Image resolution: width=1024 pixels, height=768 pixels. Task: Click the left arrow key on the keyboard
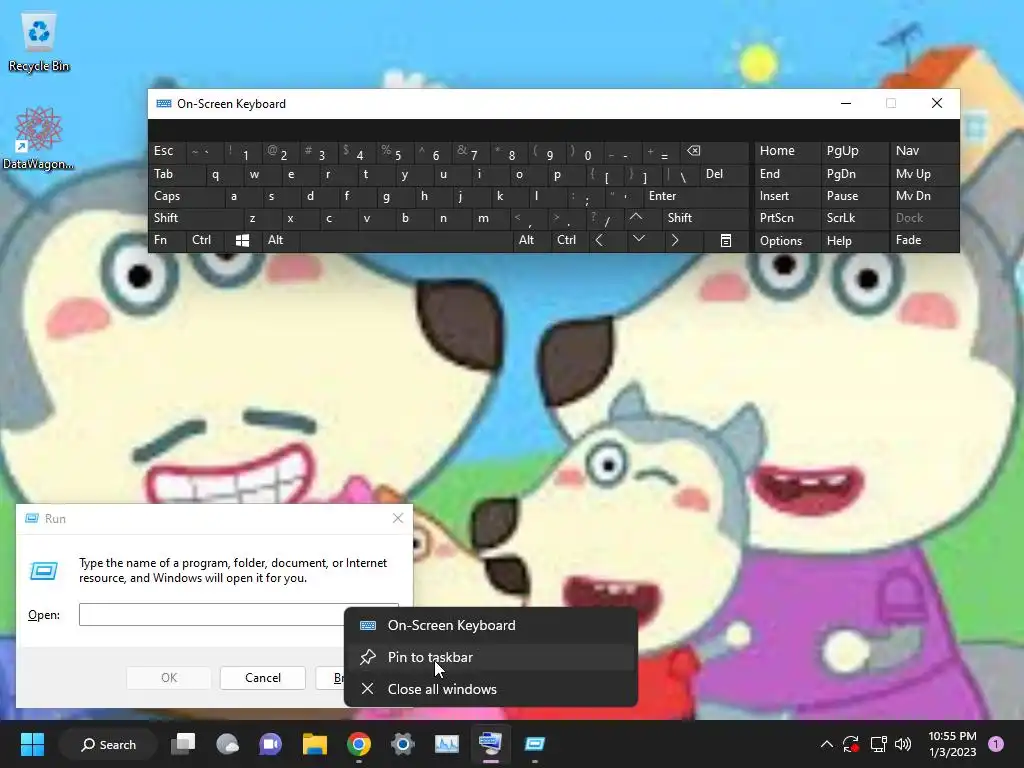pyautogui.click(x=600, y=240)
